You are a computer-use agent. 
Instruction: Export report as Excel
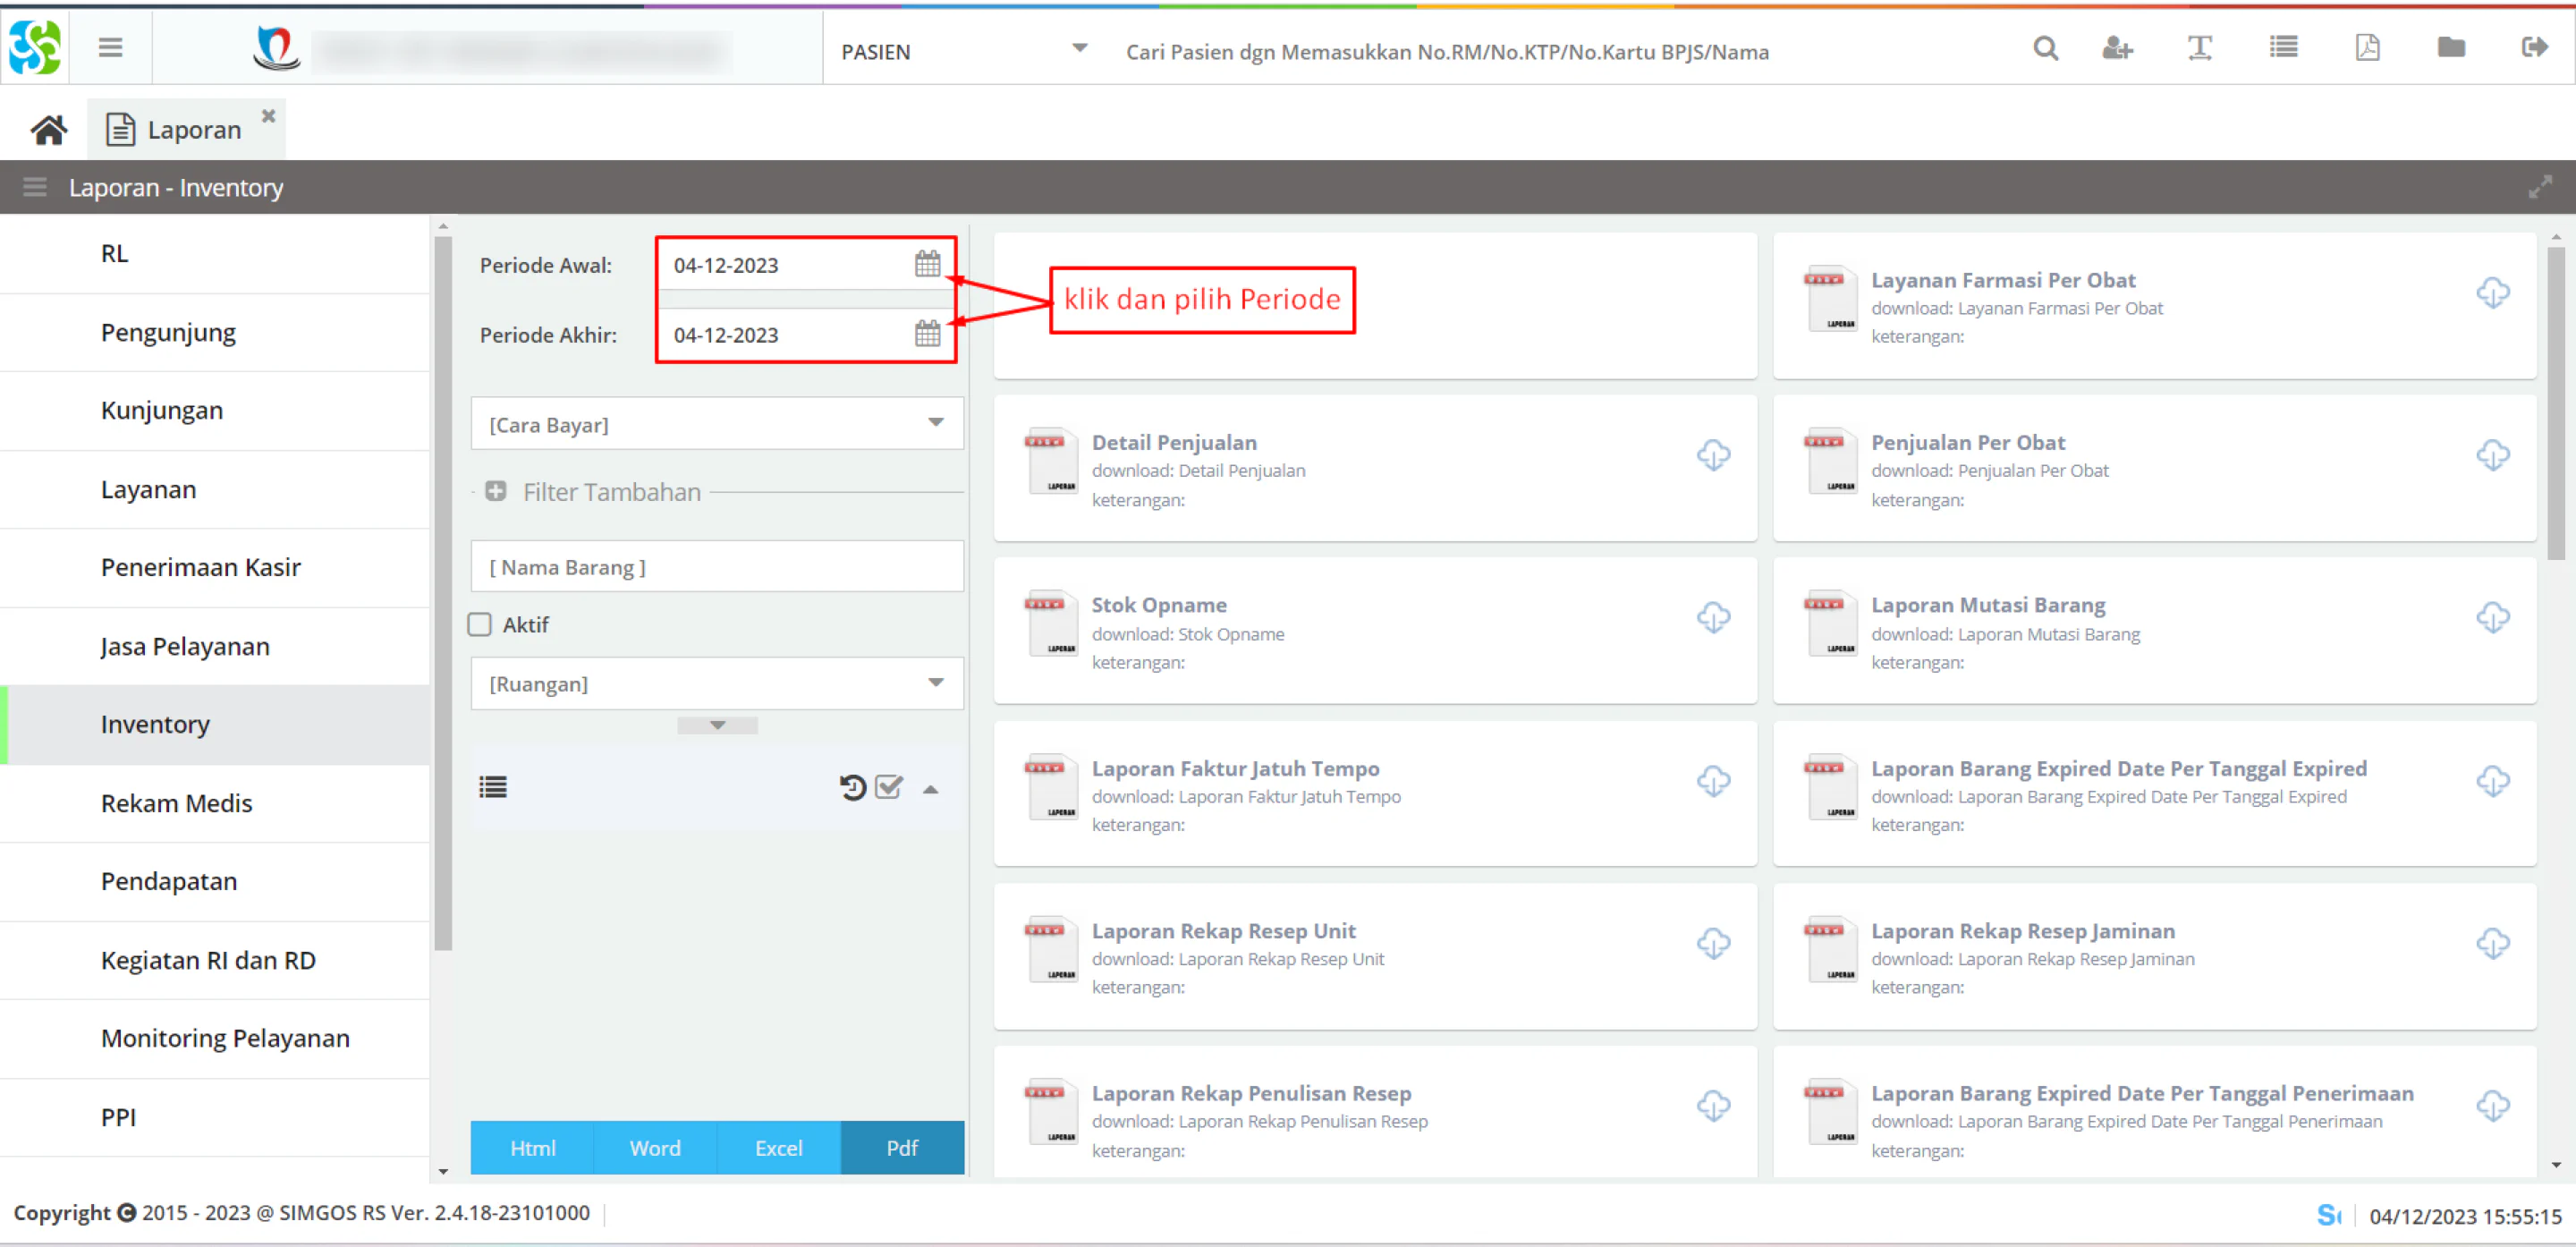[778, 1148]
